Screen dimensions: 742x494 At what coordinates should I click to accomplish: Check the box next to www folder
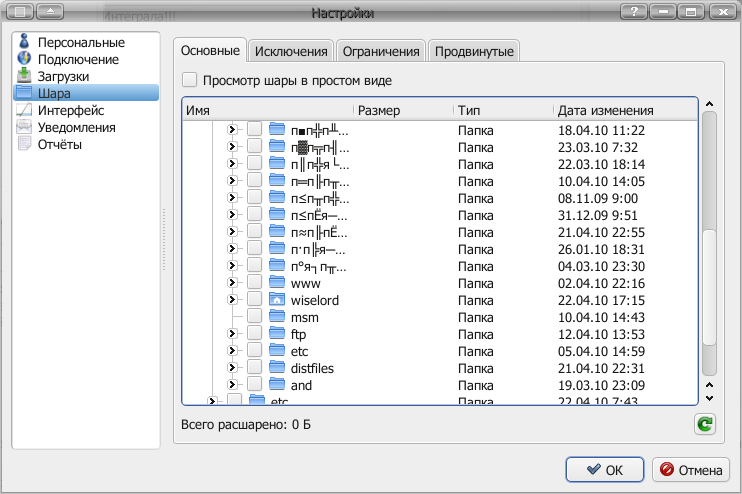(x=255, y=283)
